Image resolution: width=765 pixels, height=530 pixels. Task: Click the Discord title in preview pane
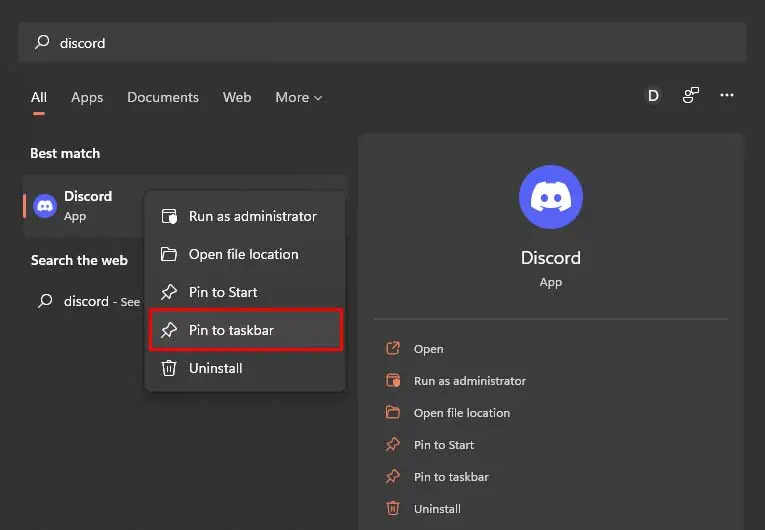(x=551, y=258)
